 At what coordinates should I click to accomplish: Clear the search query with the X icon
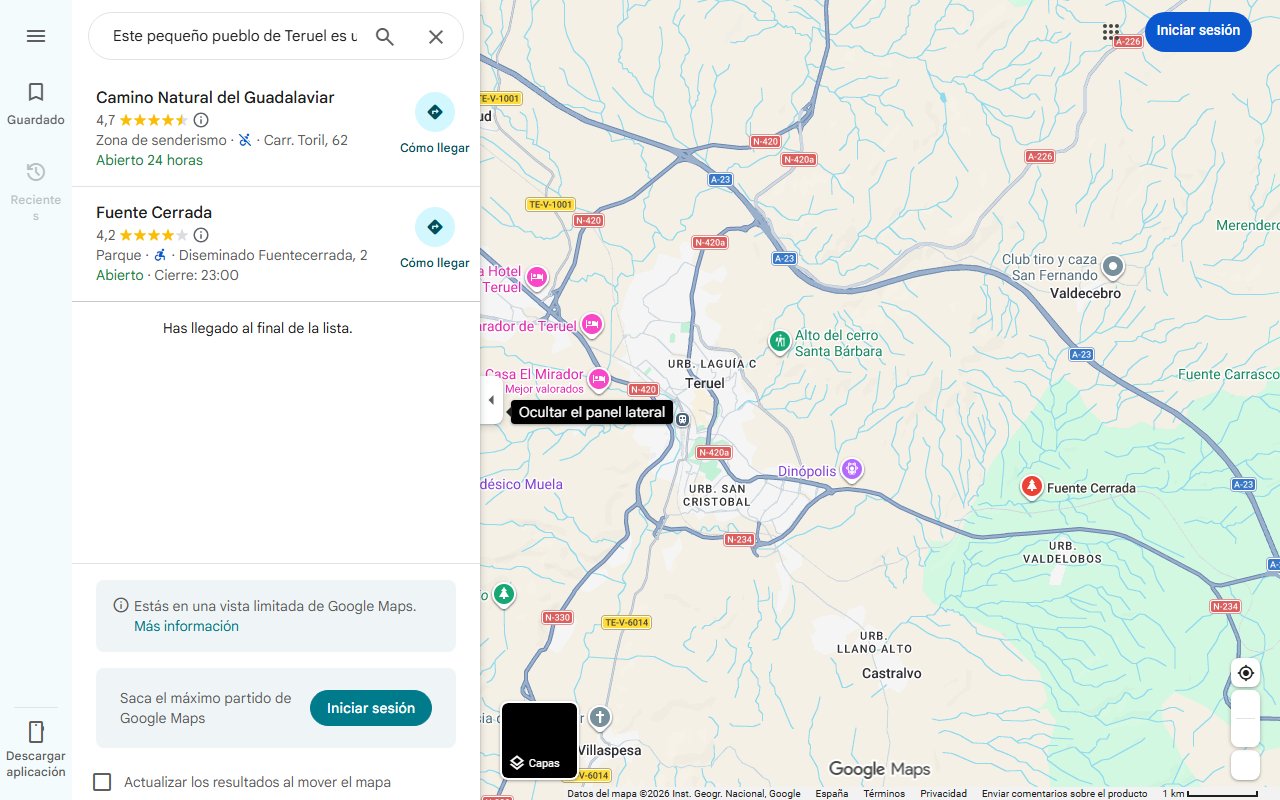click(436, 36)
